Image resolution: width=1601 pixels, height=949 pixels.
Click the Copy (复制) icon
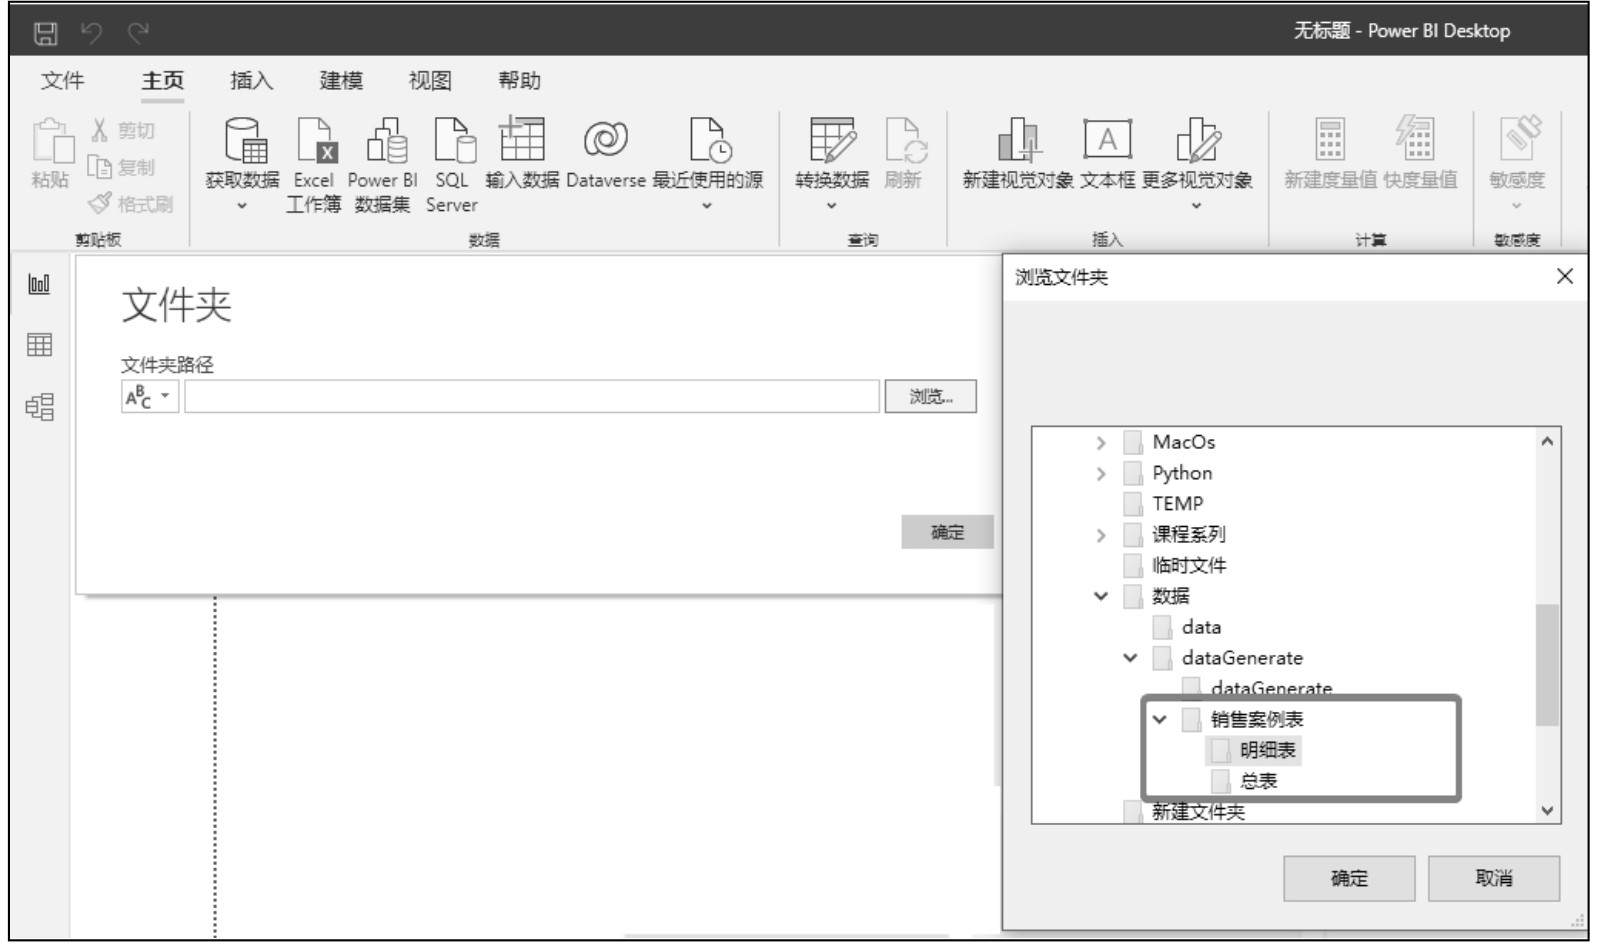click(100, 168)
